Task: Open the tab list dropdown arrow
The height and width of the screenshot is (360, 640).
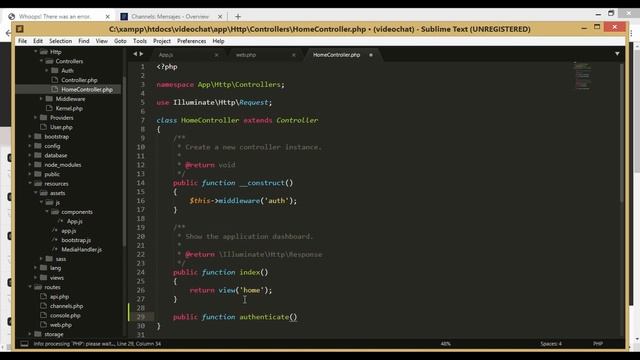Action: coord(617,54)
